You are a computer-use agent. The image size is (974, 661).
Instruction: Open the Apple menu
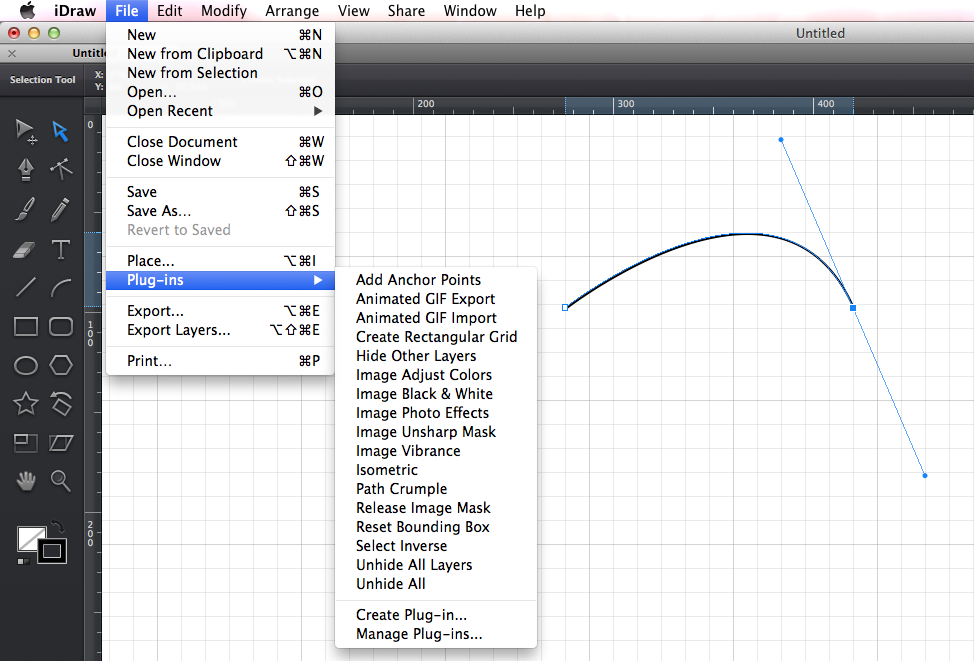pyautogui.click(x=27, y=11)
